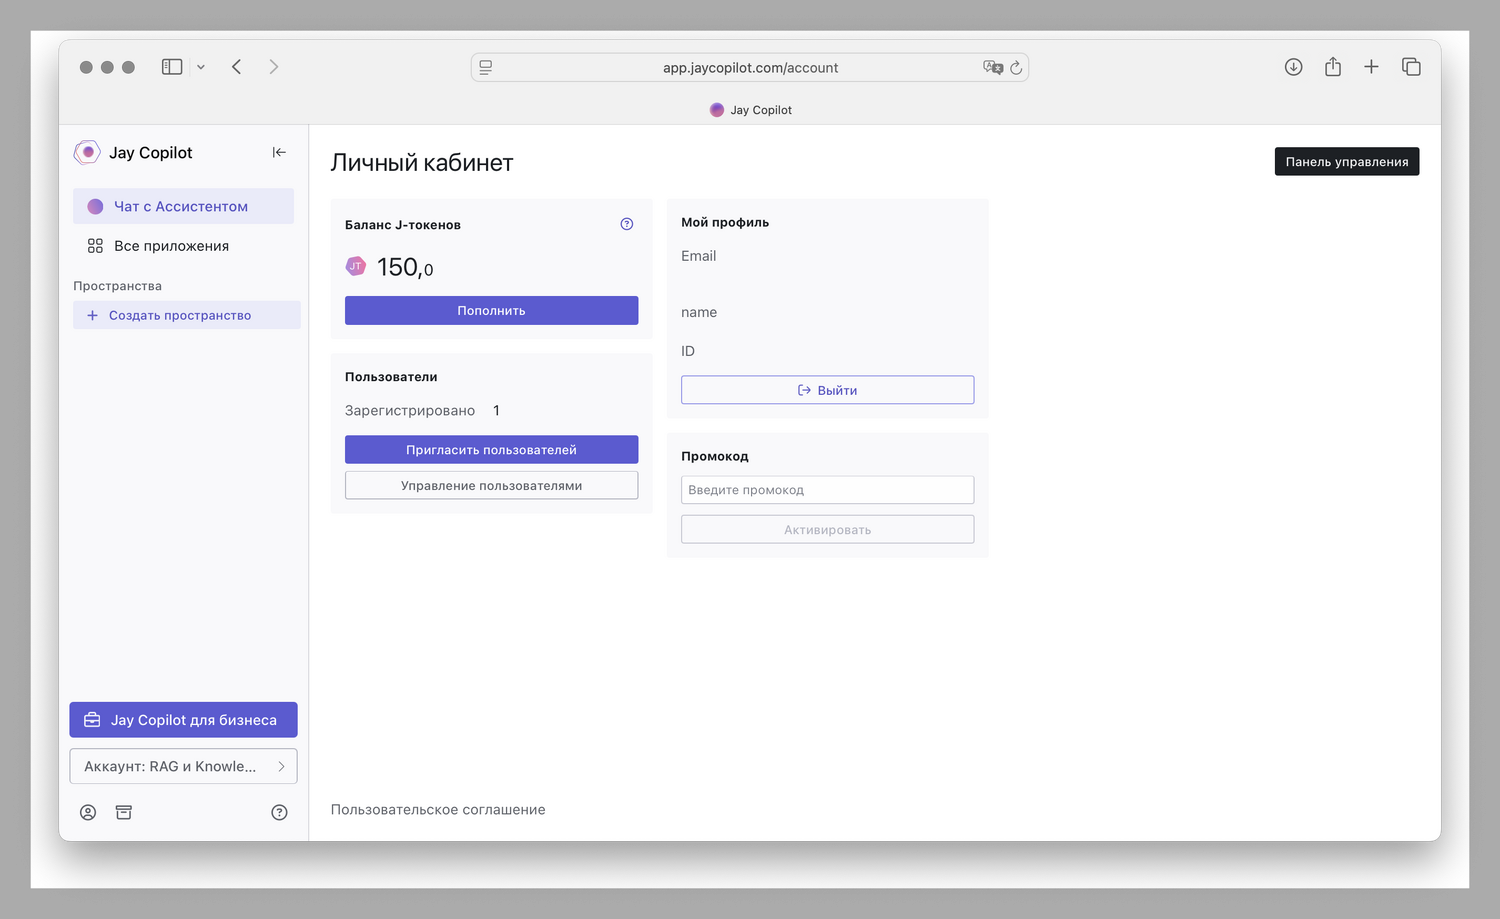Click Пригласить пользователей
Viewport: 1500px width, 919px height.
[x=491, y=449]
